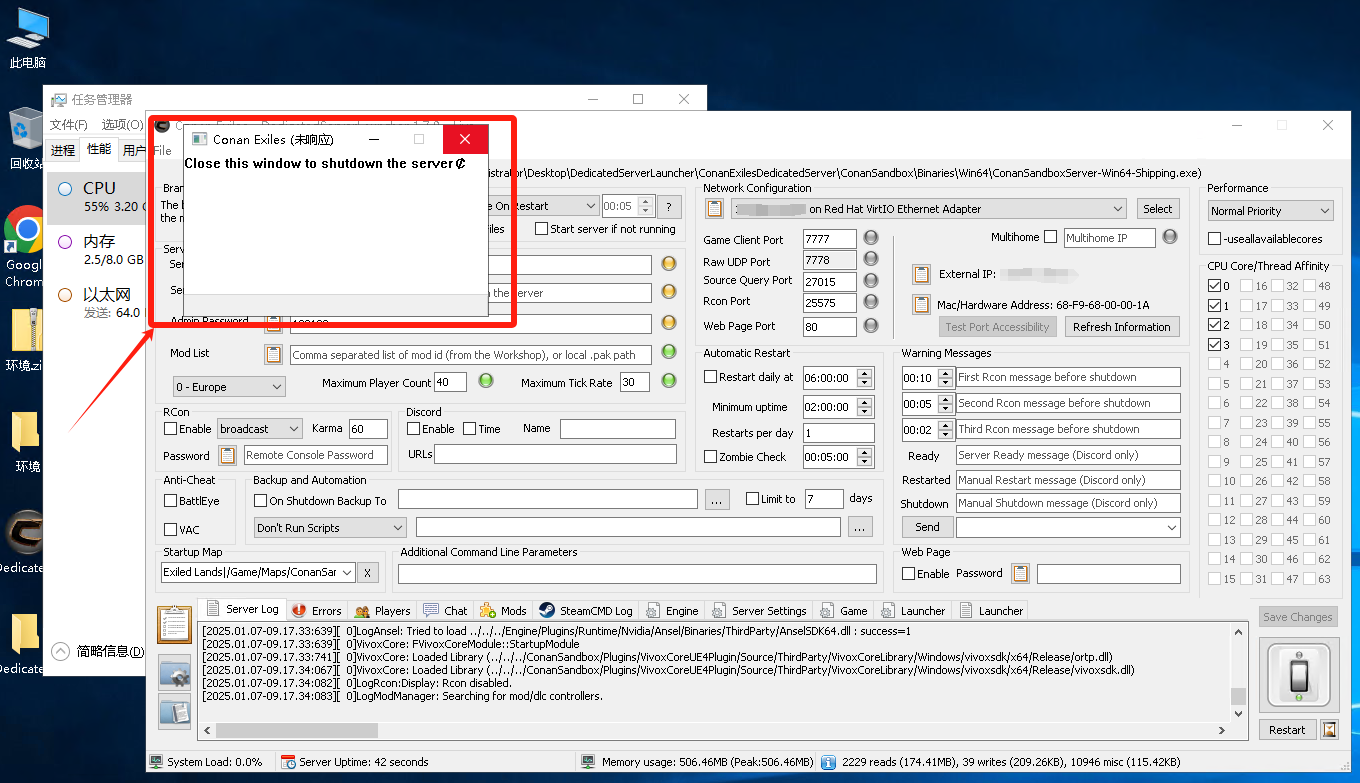This screenshot has width=1360, height=783.
Task: Click the Mod List clipboard icon
Action: (273, 354)
